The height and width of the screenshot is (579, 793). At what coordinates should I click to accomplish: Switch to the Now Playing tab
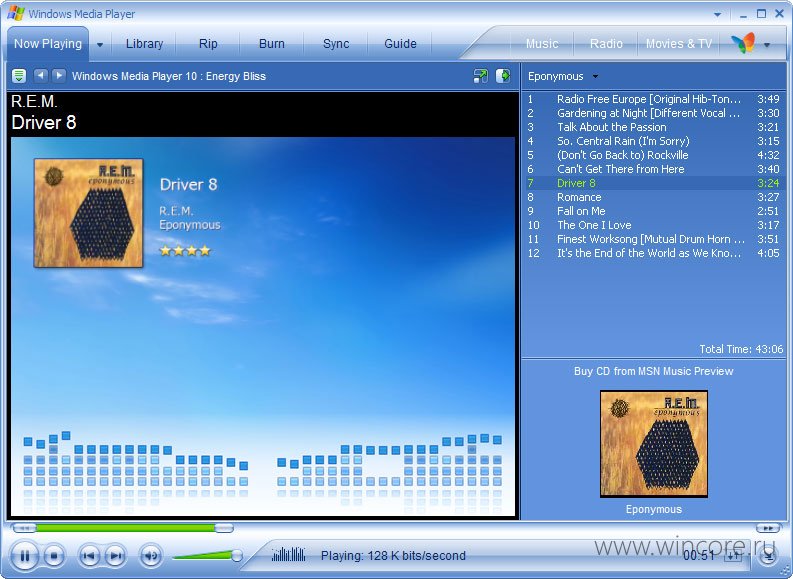(x=48, y=44)
